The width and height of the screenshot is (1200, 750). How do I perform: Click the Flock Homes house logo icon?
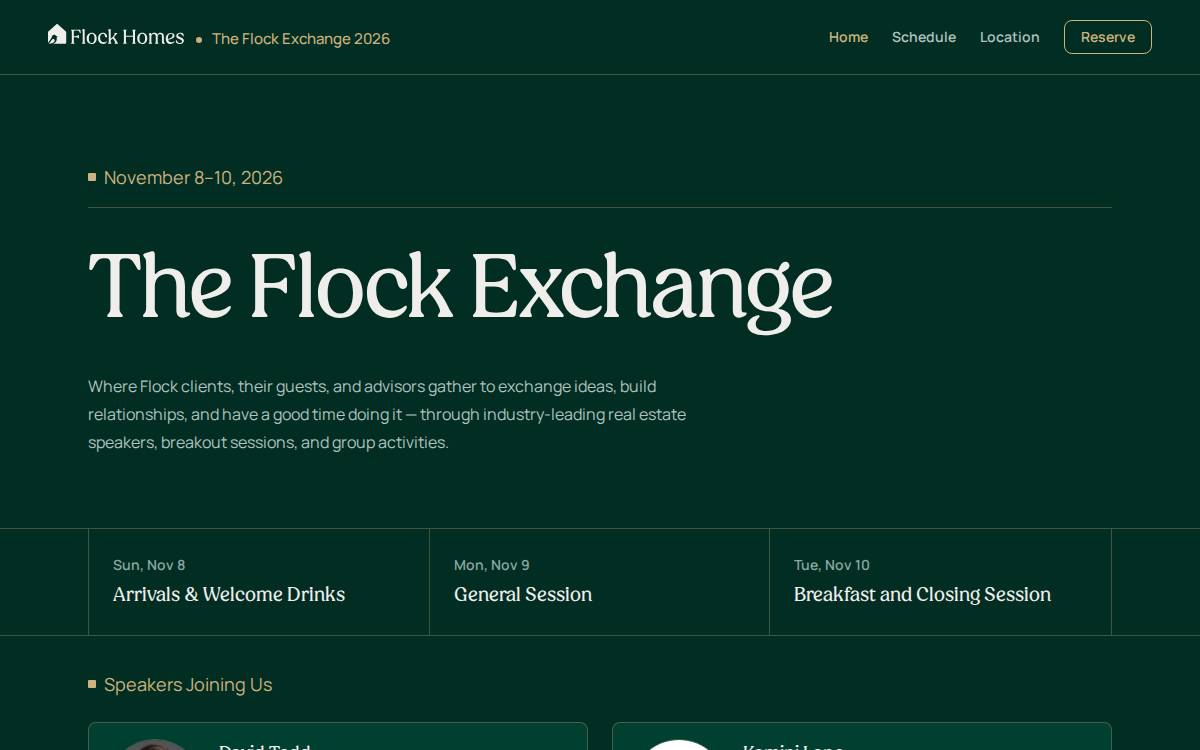point(57,35)
